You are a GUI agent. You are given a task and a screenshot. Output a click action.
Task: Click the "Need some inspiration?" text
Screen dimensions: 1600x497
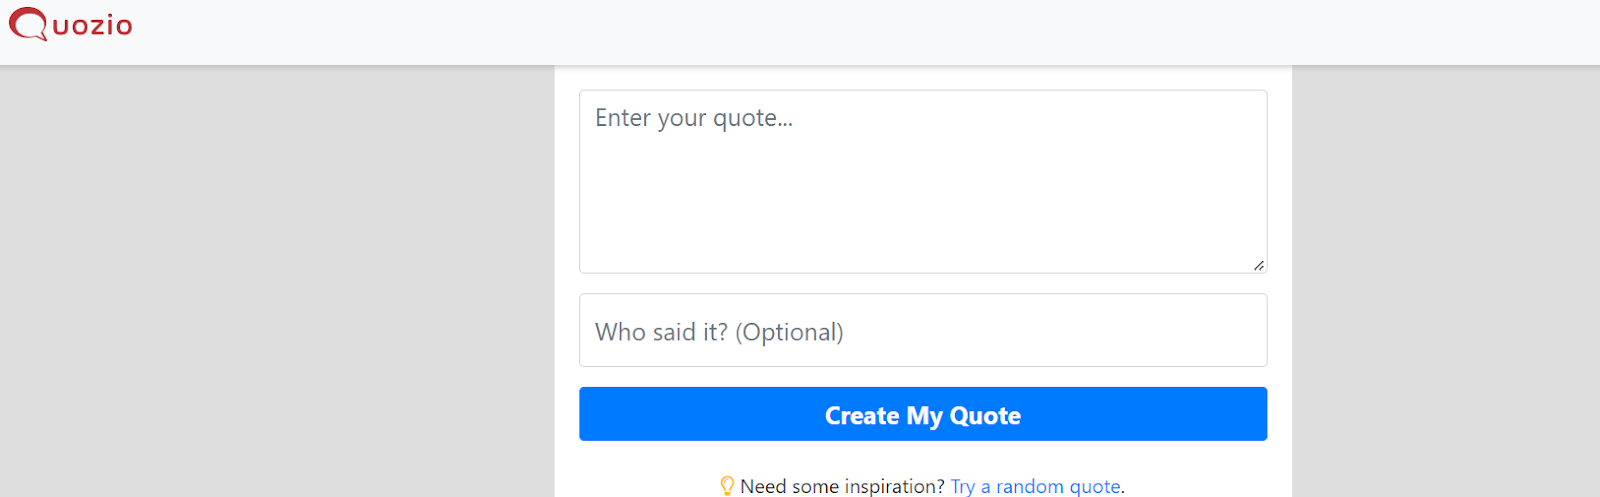842,486
